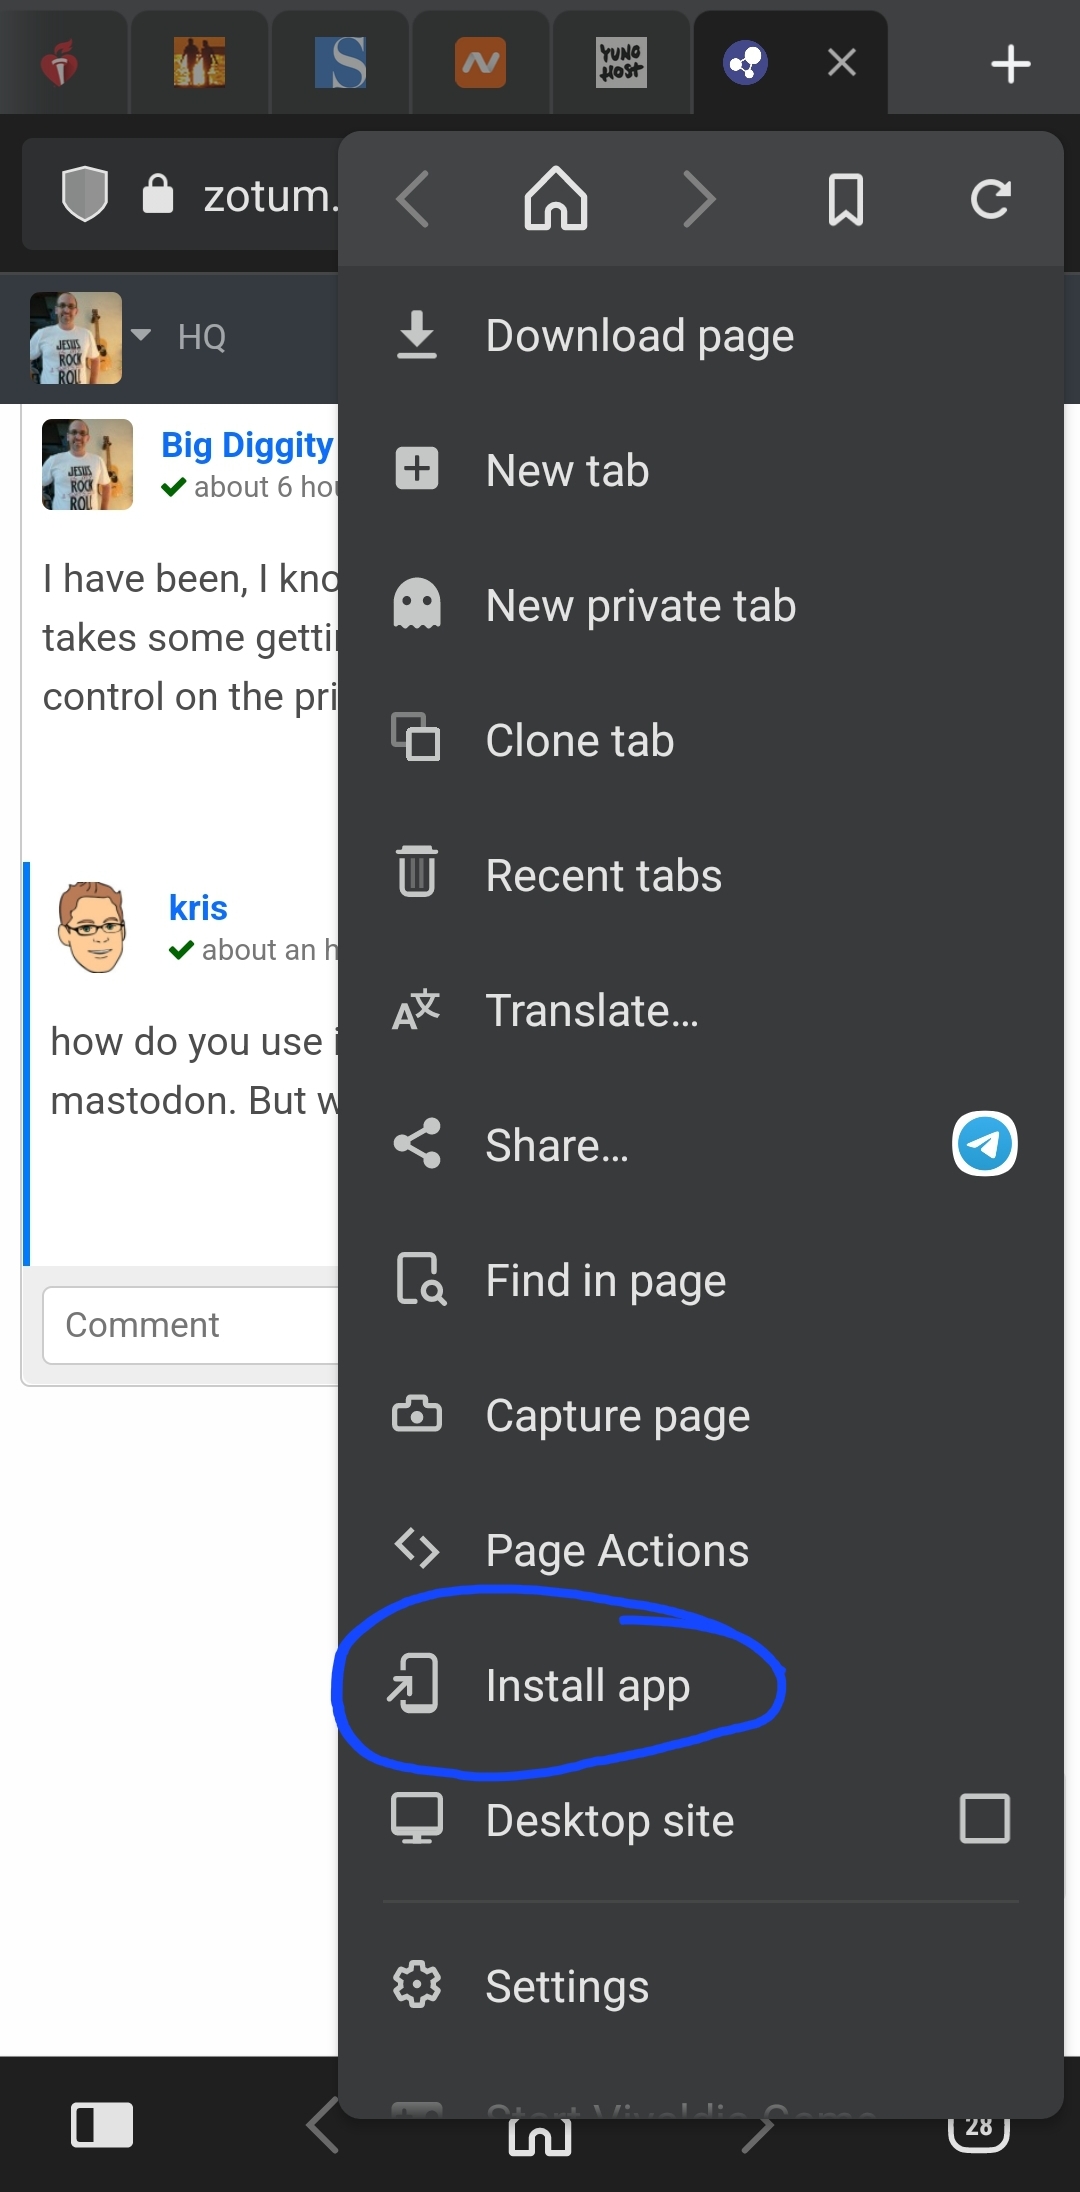Image resolution: width=1080 pixels, height=2192 pixels.
Task: Bookmark this page via bookmark icon
Action: click(845, 199)
